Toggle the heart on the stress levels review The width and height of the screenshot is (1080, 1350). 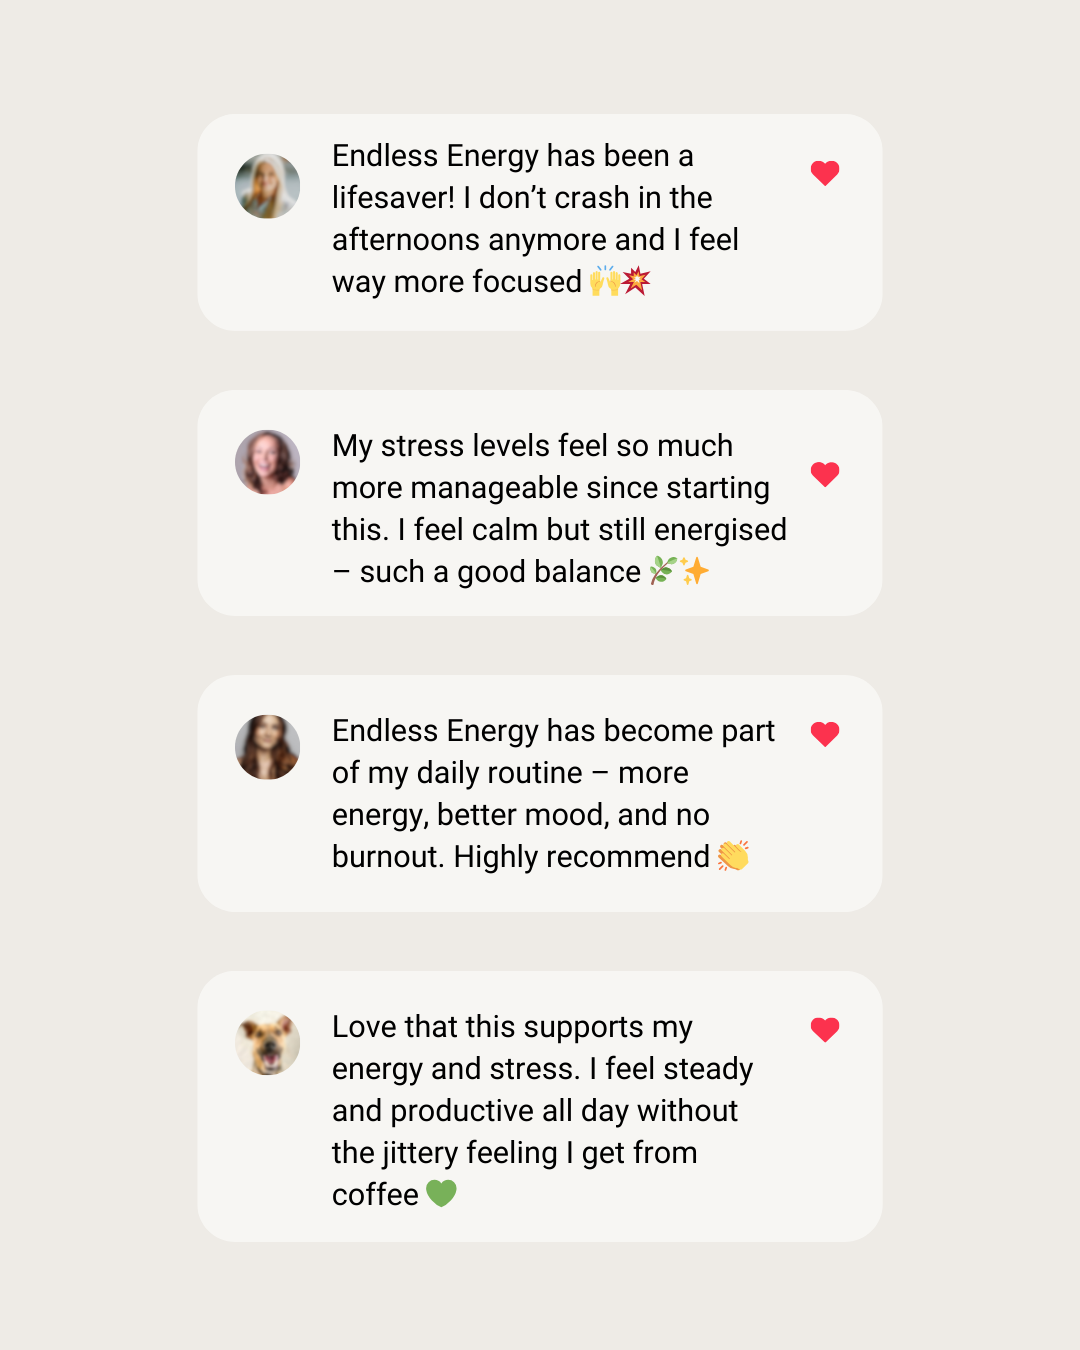825,474
